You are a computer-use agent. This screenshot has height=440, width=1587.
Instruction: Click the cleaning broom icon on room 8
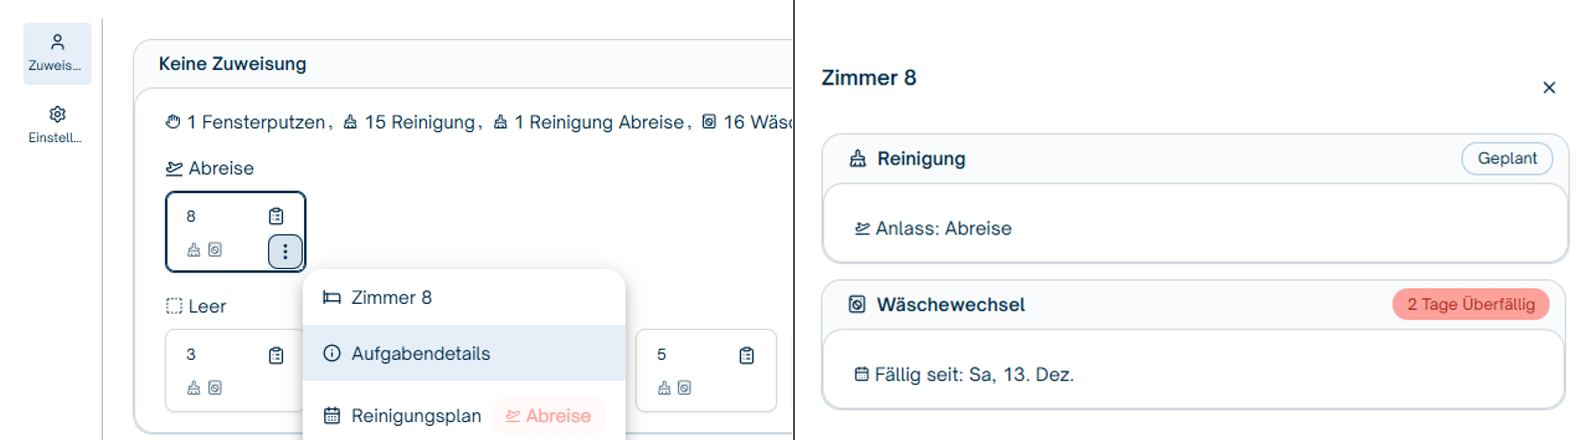(194, 250)
